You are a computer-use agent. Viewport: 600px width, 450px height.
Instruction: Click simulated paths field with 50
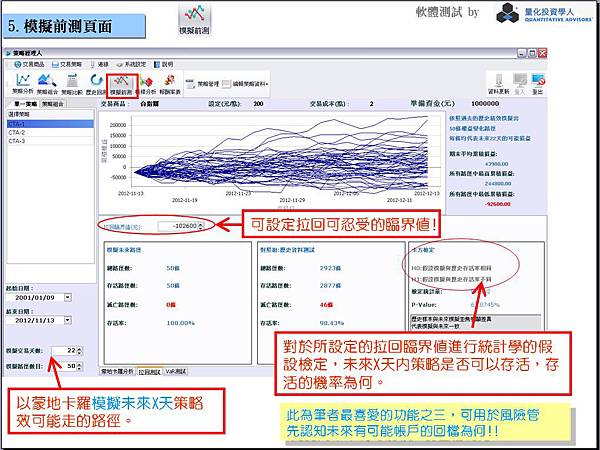(x=64, y=366)
